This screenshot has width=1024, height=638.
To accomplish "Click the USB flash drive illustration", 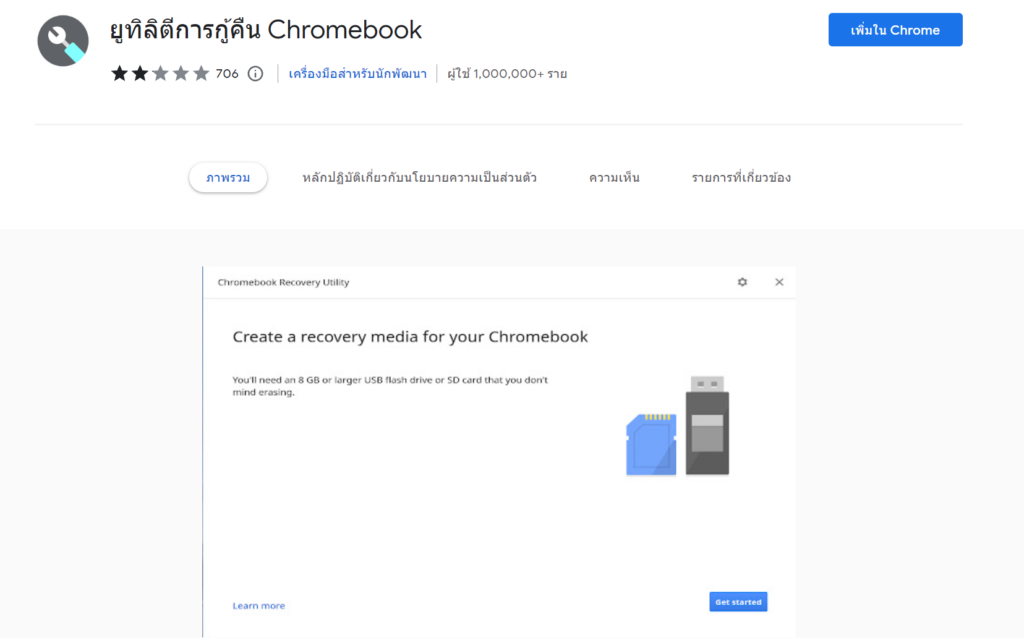I will tap(707, 425).
